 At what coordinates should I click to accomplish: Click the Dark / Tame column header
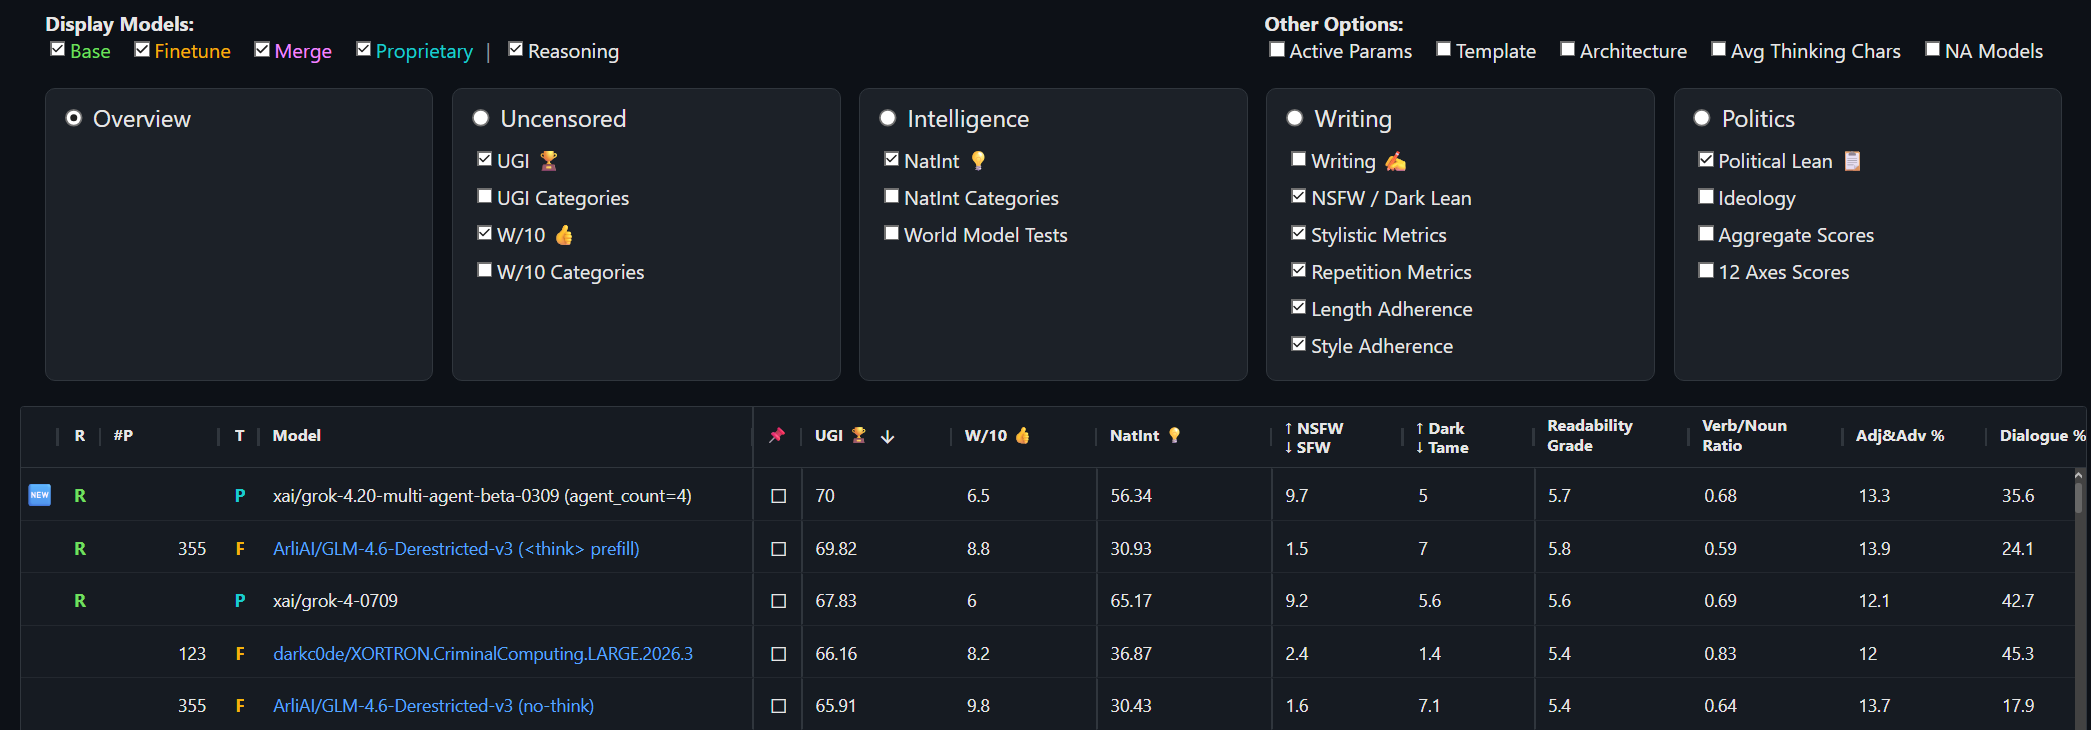pyautogui.click(x=1442, y=437)
